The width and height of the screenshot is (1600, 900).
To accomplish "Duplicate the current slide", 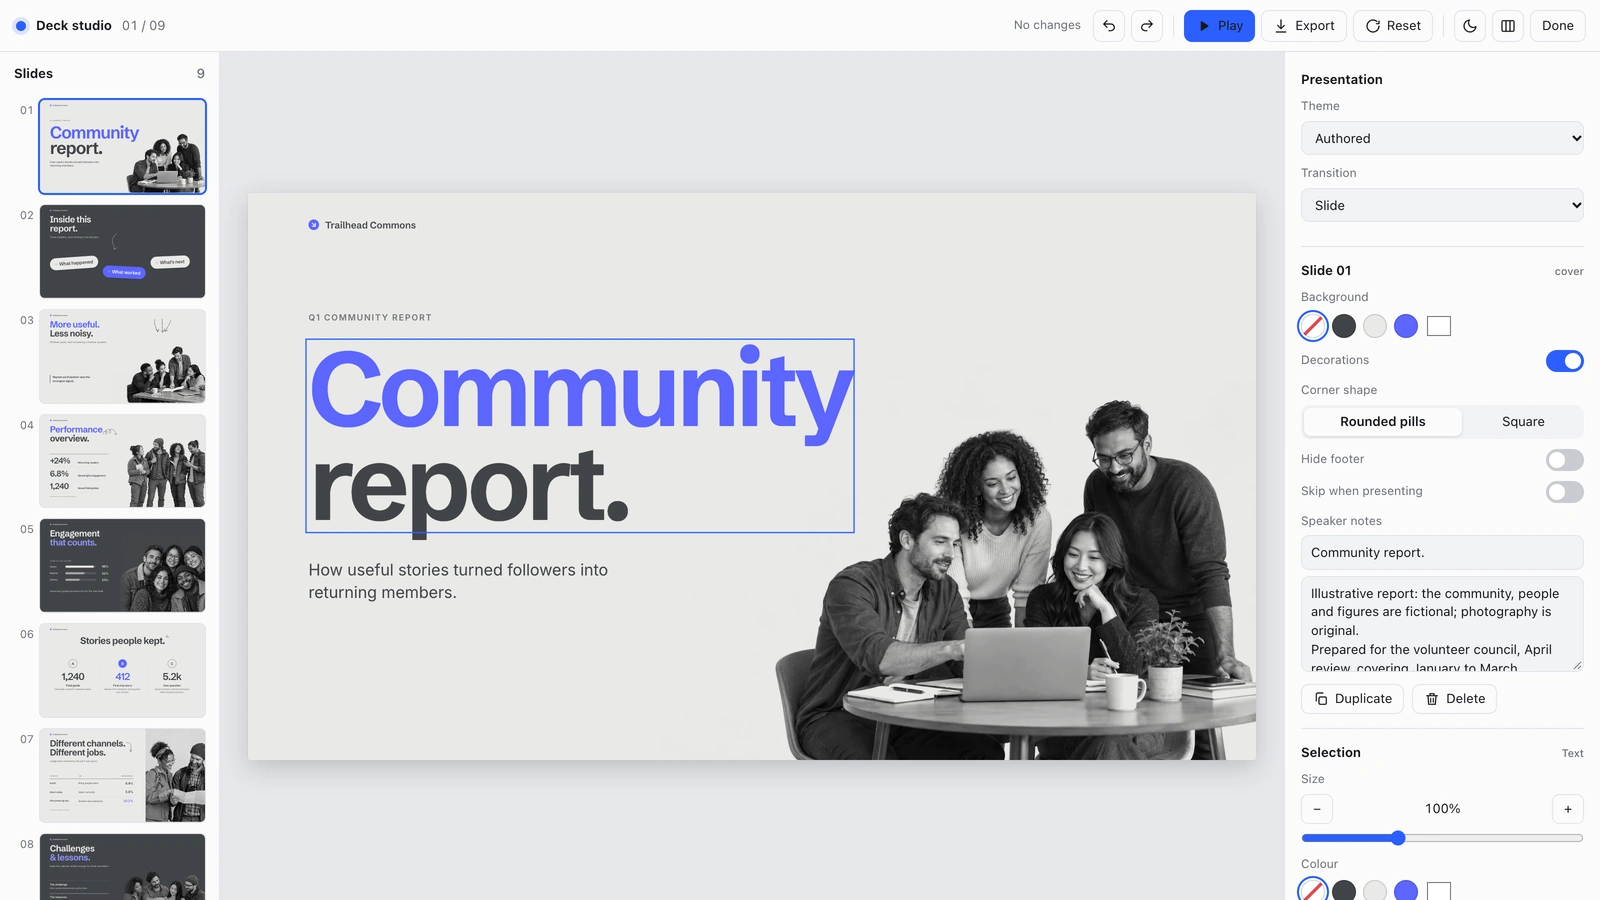I will click(1352, 699).
